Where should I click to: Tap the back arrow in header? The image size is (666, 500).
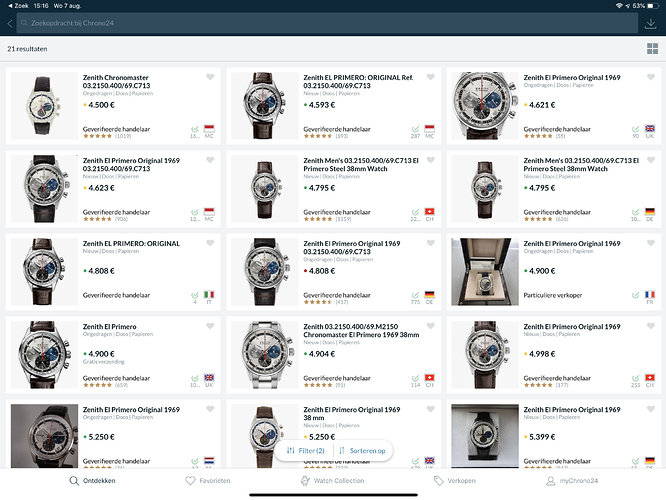pos(10,24)
